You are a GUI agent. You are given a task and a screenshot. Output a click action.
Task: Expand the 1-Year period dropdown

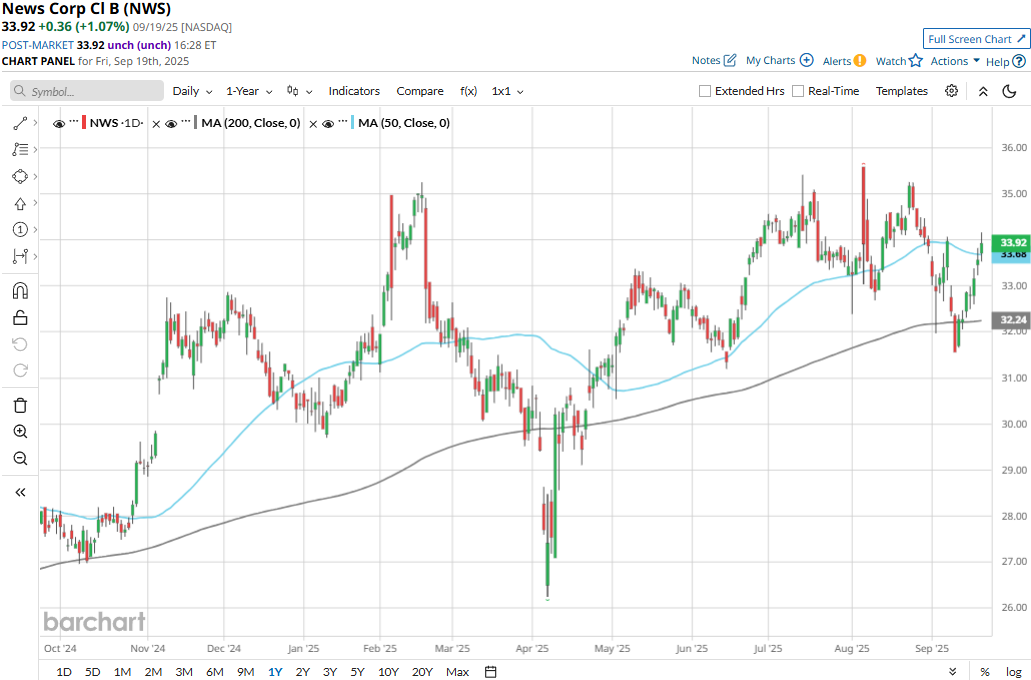[x=248, y=91]
